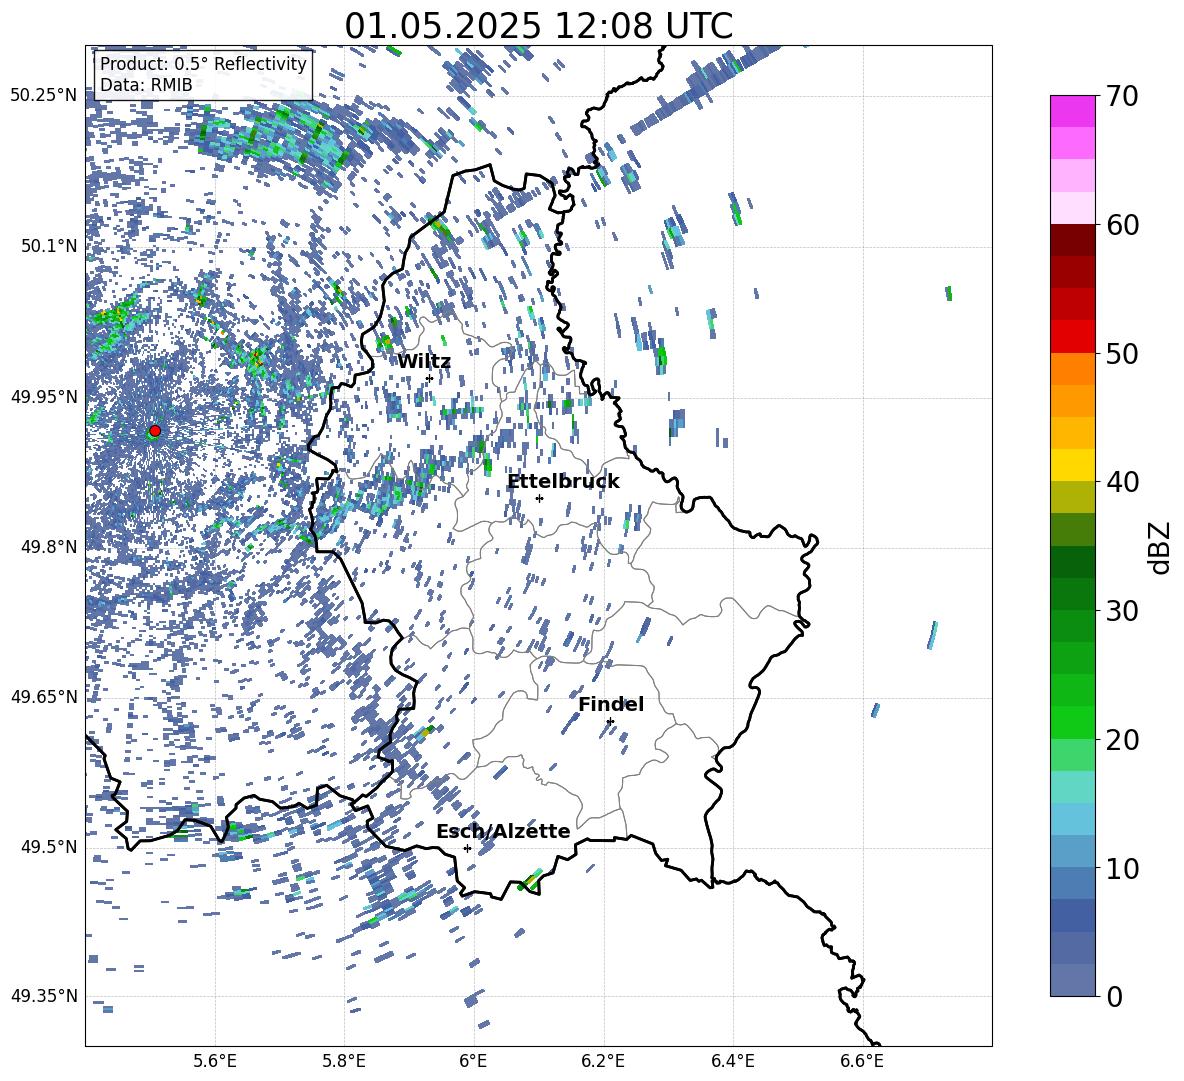Click the 6.4°E longitude label
The image size is (1184, 1081).
[732, 1061]
